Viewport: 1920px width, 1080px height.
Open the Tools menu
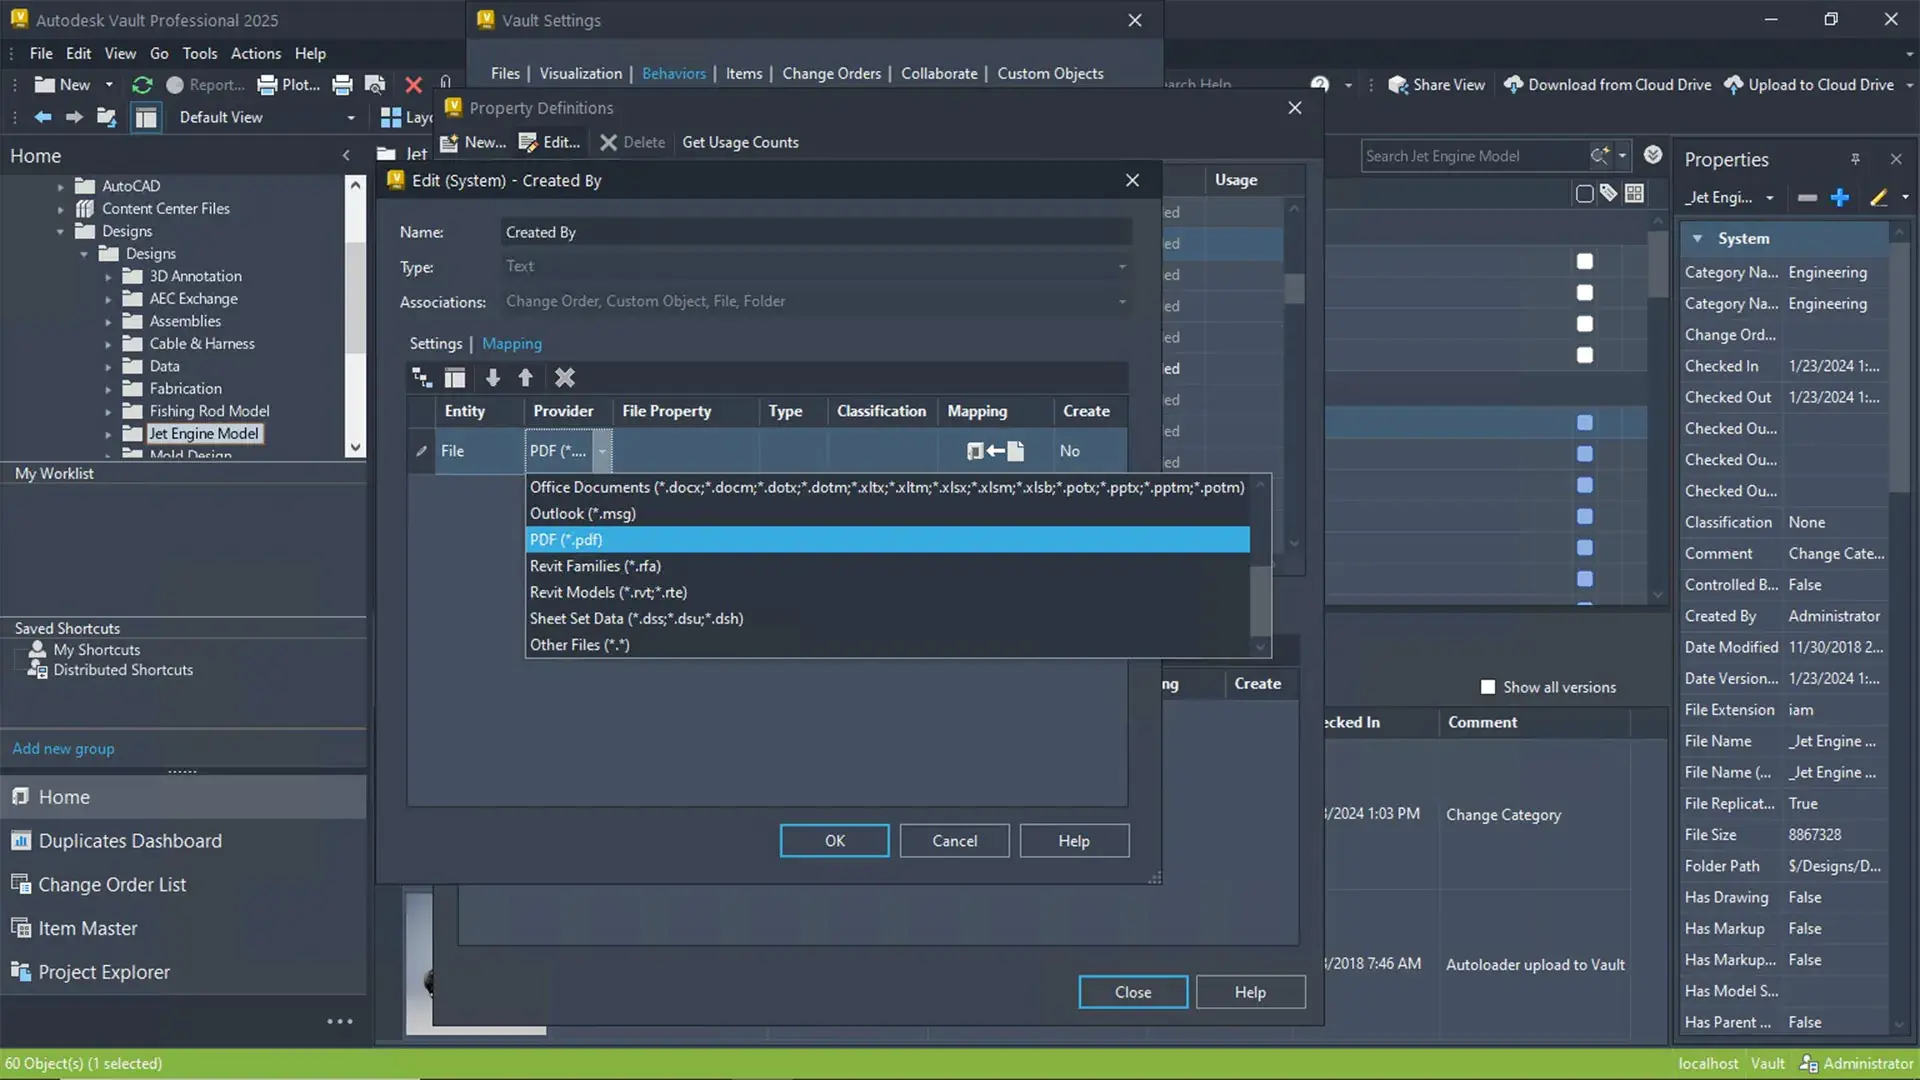point(199,53)
